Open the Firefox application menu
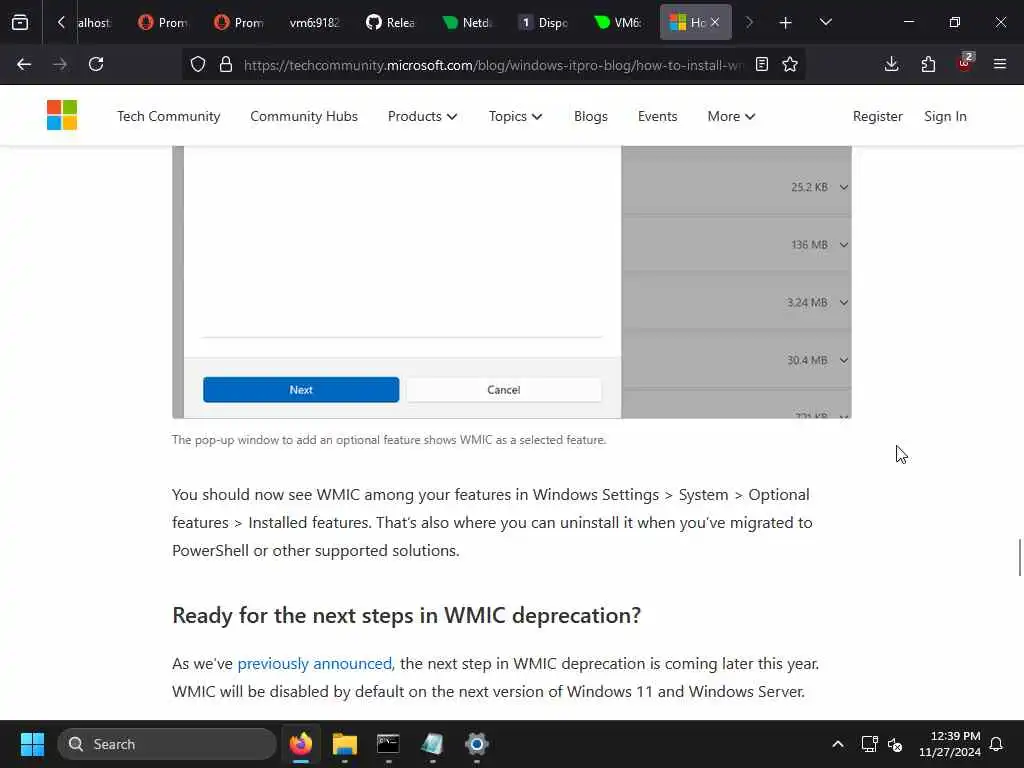This screenshot has width=1024, height=768. [1000, 64]
